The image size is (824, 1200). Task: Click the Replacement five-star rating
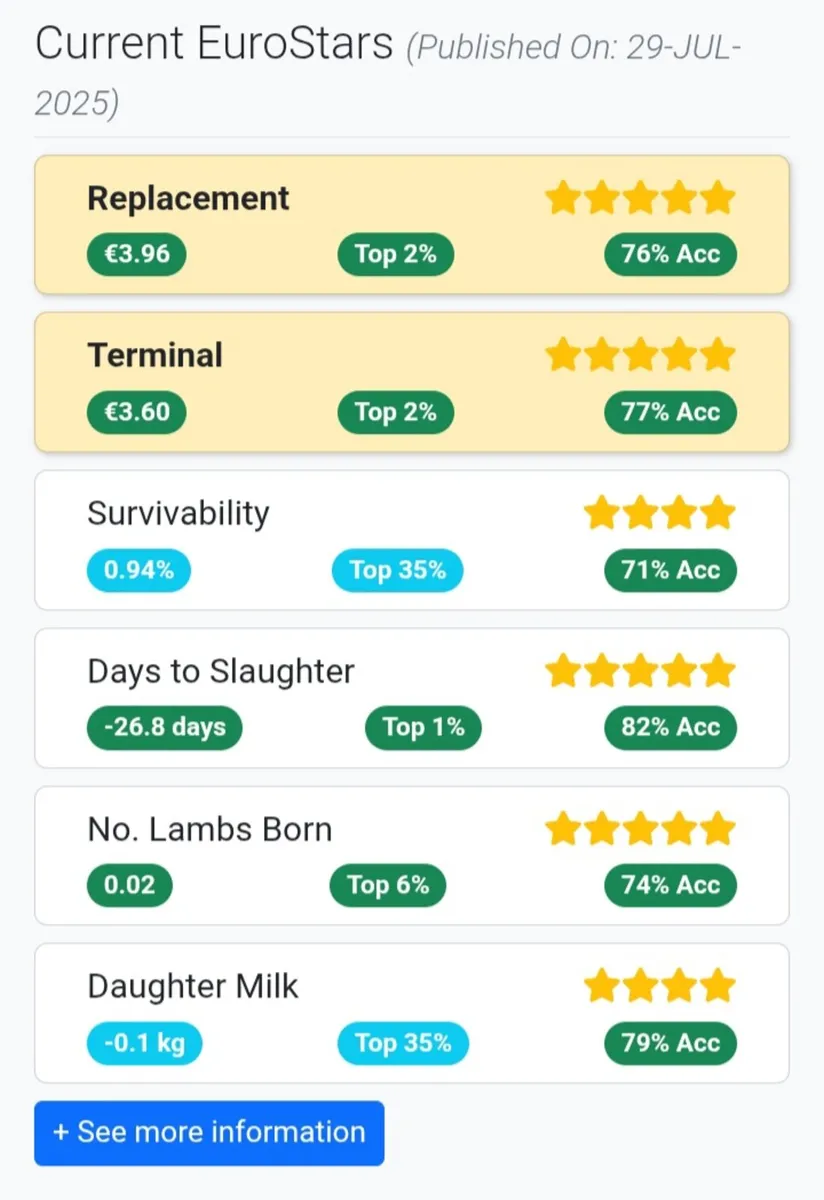640,198
